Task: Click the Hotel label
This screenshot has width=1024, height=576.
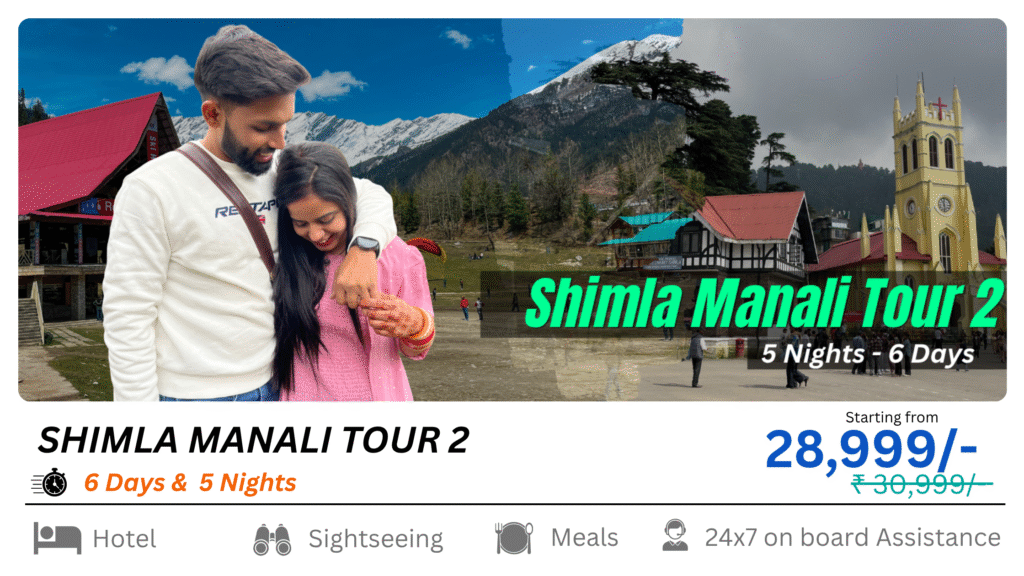Action: coord(125,539)
